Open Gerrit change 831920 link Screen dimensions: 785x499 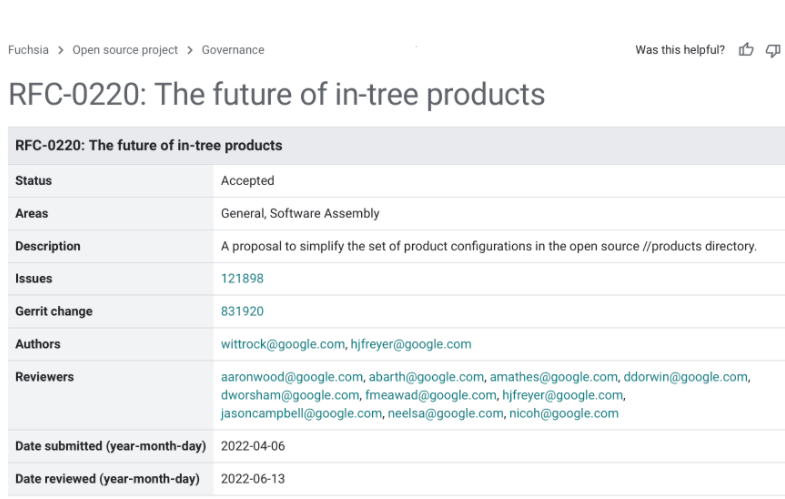242,311
